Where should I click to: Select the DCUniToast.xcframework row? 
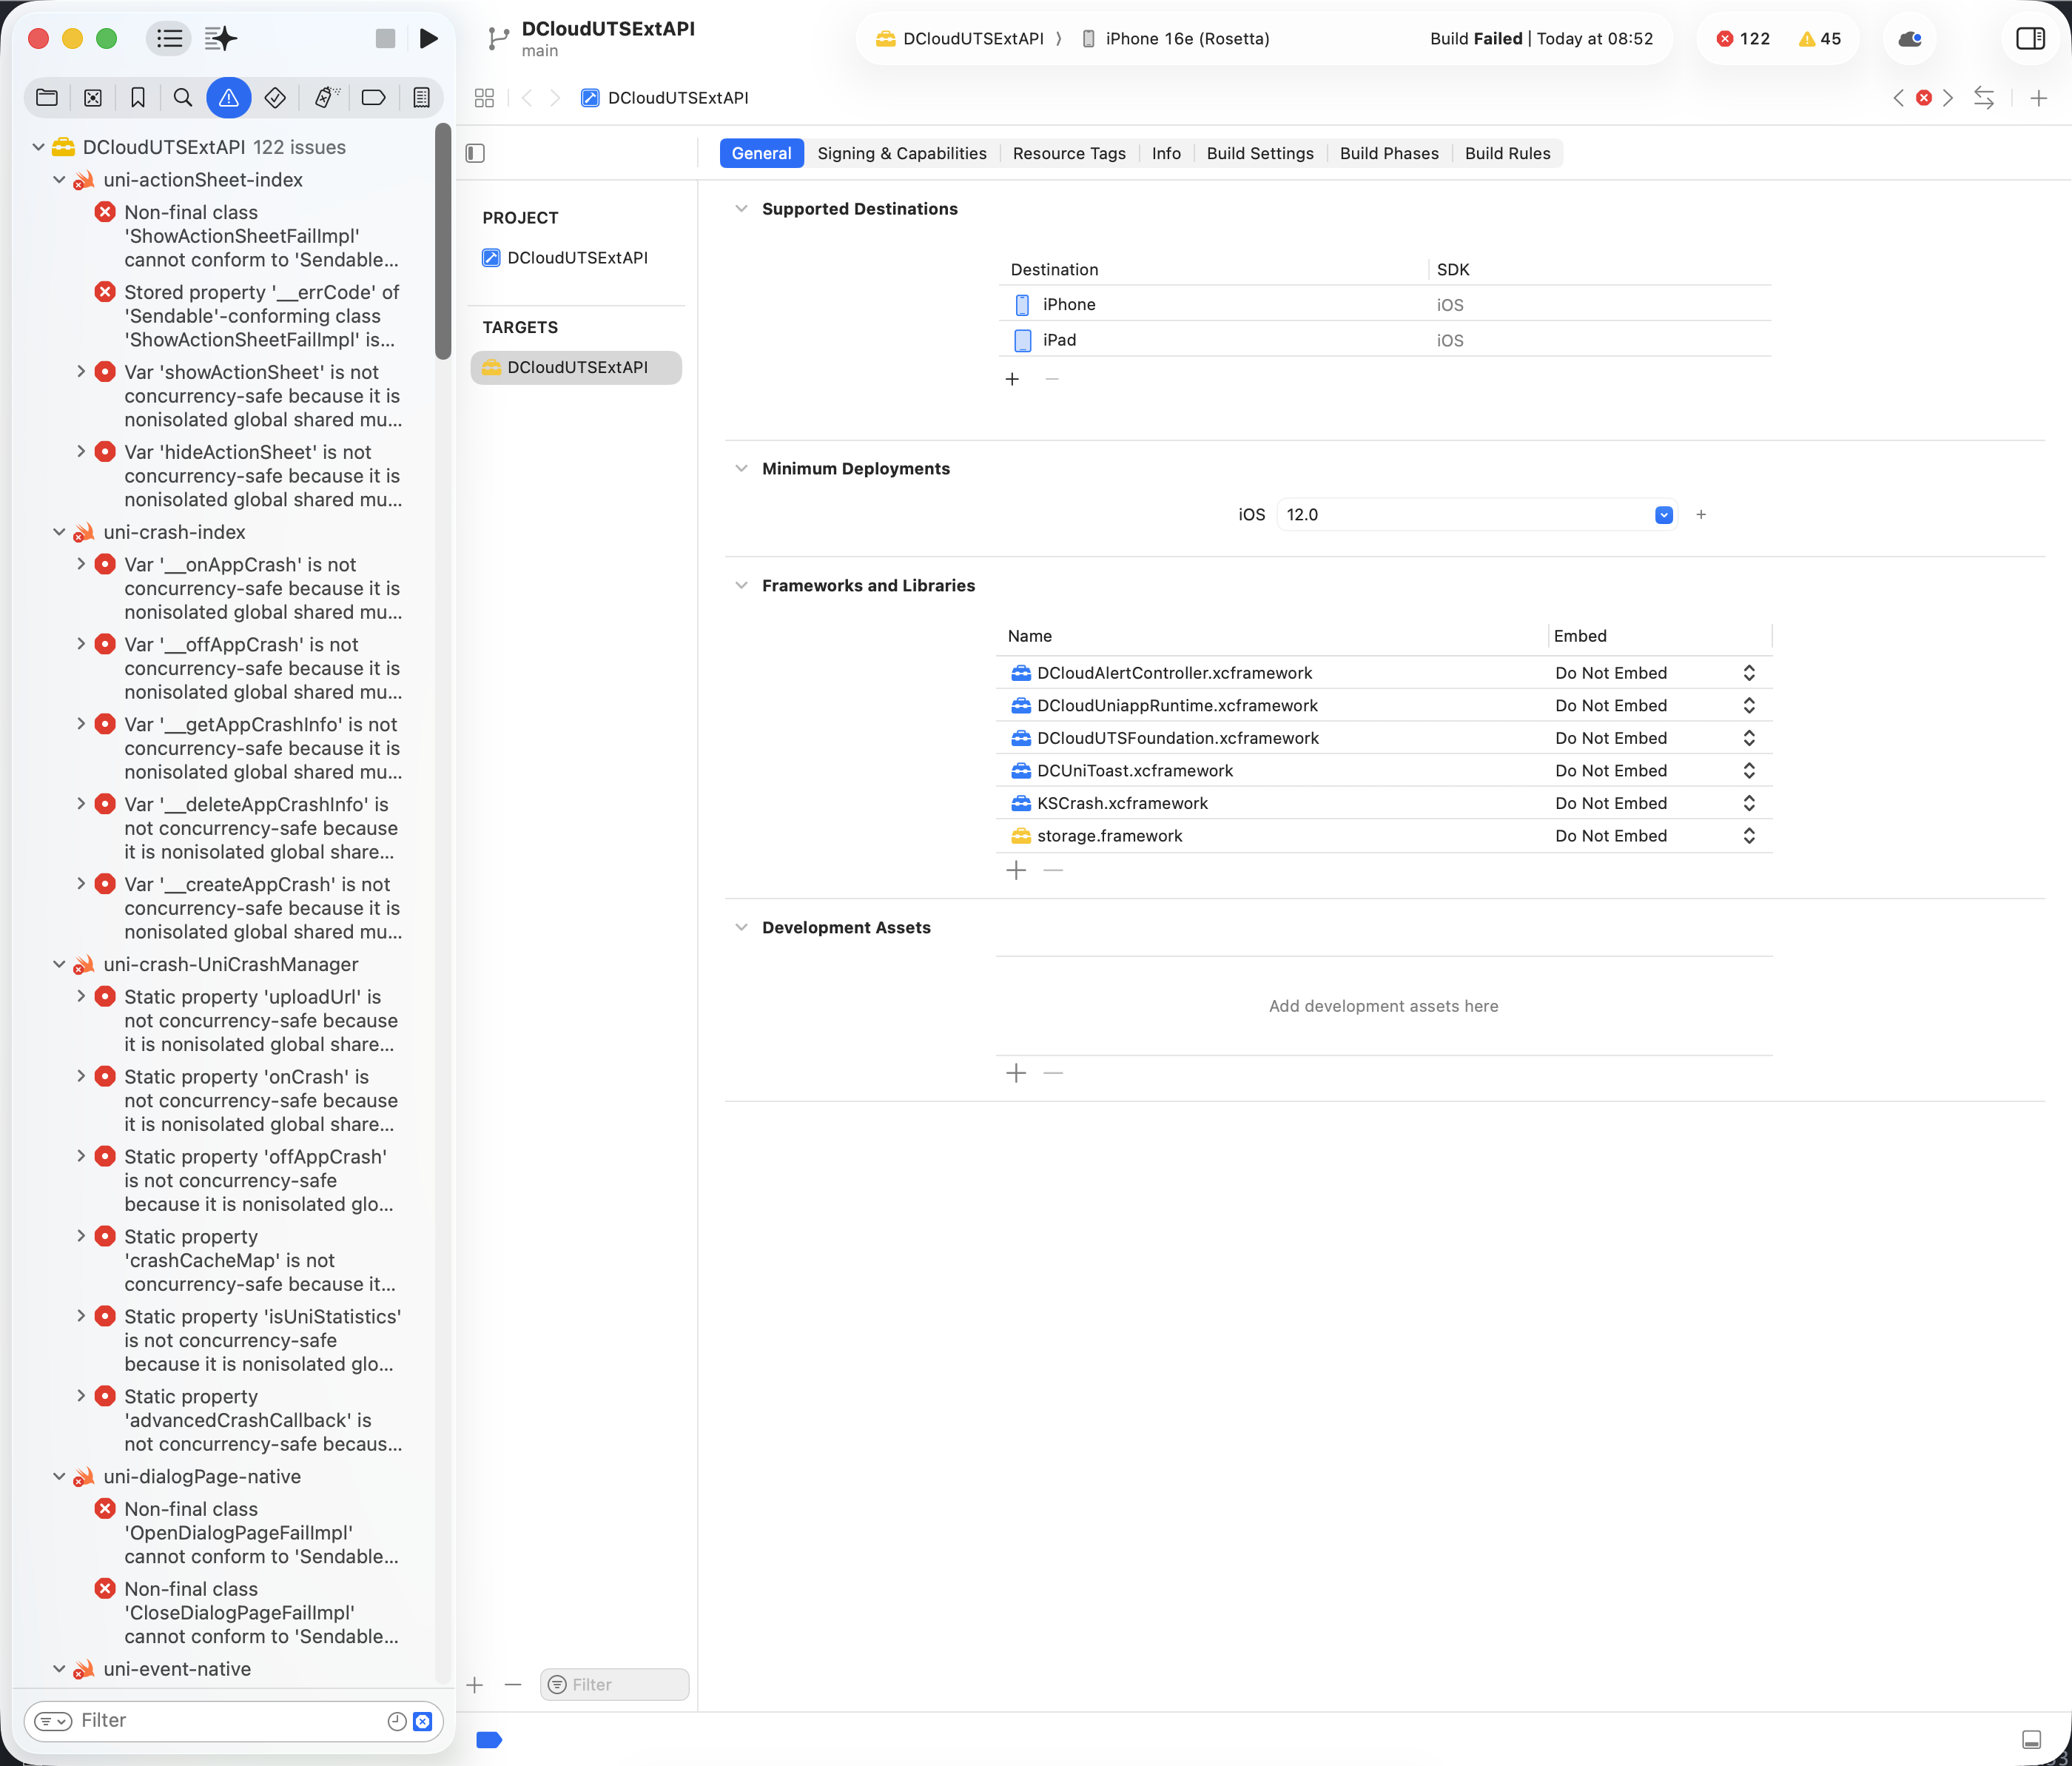pyautogui.click(x=1384, y=771)
